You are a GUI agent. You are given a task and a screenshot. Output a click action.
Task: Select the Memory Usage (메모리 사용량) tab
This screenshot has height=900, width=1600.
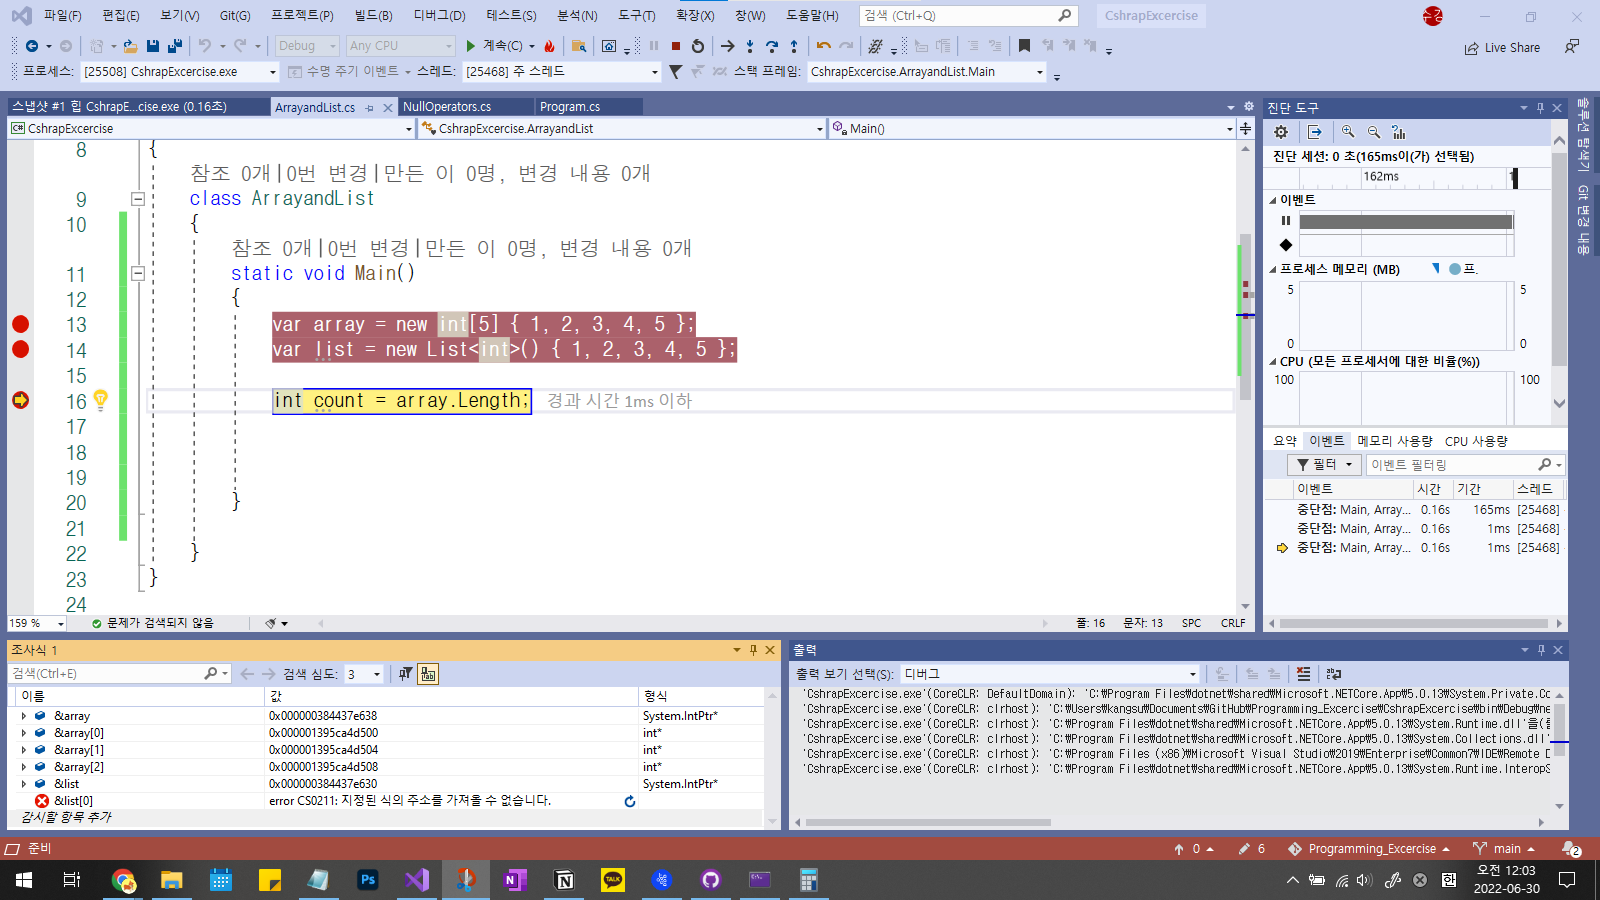[x=1394, y=441]
